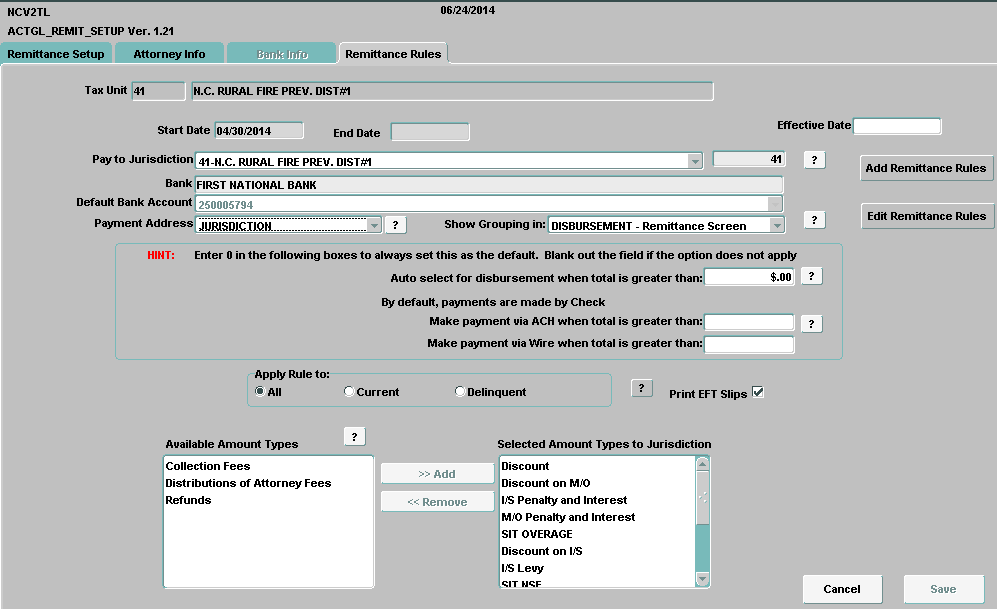Click the Bank name field
This screenshot has height=609, width=997.
[x=488, y=185]
